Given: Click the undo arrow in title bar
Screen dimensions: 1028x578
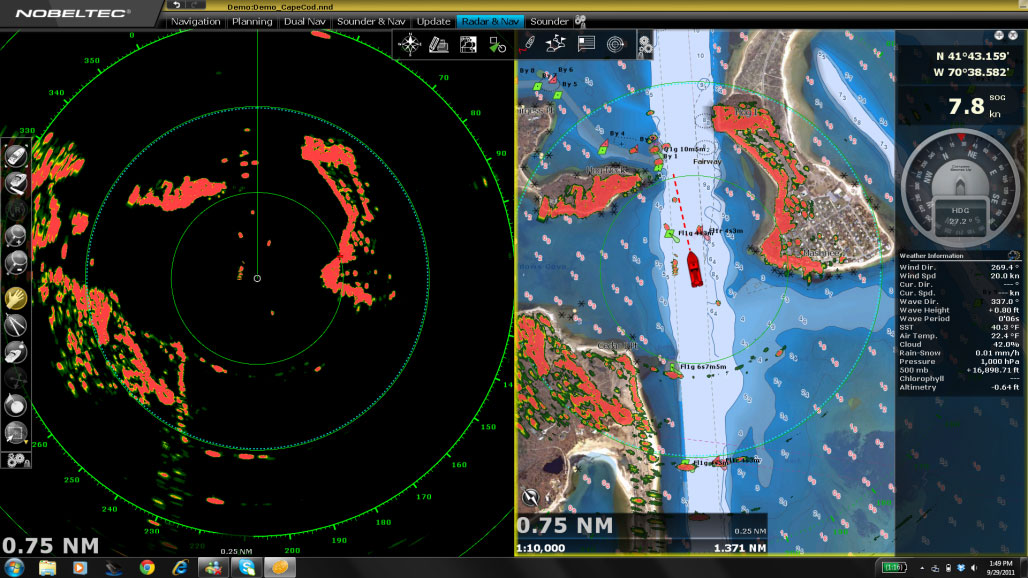Looking at the screenshot, I should click(176, 5).
